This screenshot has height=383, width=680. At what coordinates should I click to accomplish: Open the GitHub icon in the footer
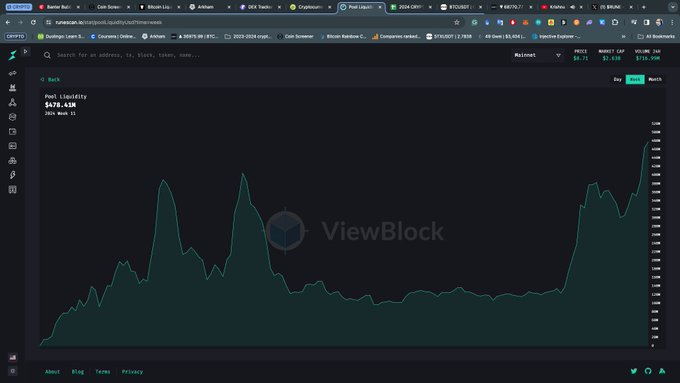click(648, 371)
